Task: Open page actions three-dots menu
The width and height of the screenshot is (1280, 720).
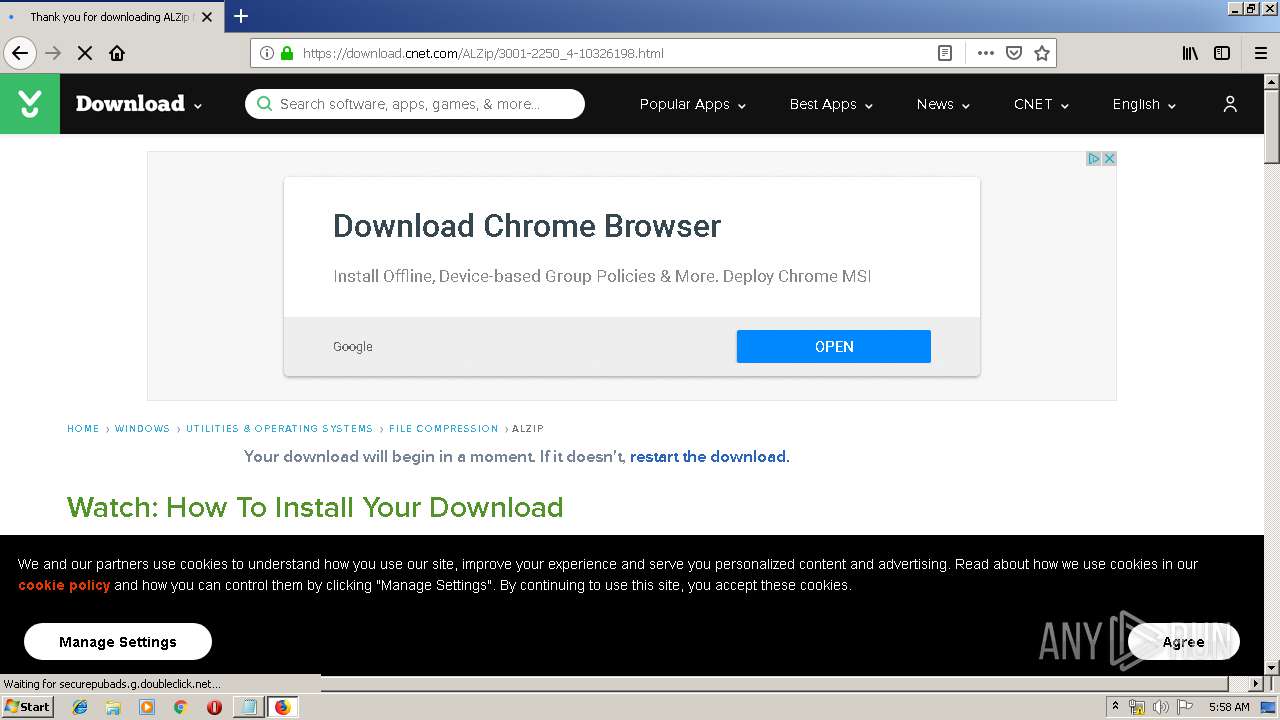Action: (986, 53)
